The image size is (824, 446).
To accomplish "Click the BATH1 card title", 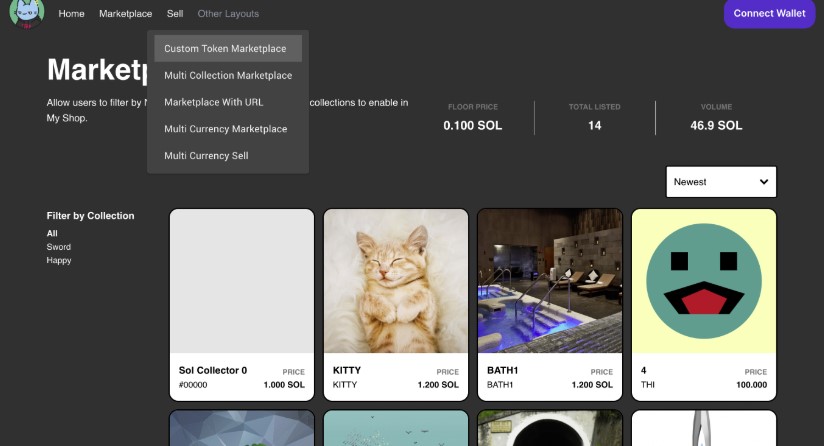I will (502, 370).
